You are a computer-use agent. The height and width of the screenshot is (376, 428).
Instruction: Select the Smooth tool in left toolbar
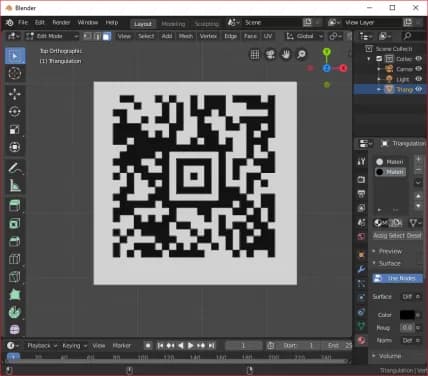click(15, 329)
